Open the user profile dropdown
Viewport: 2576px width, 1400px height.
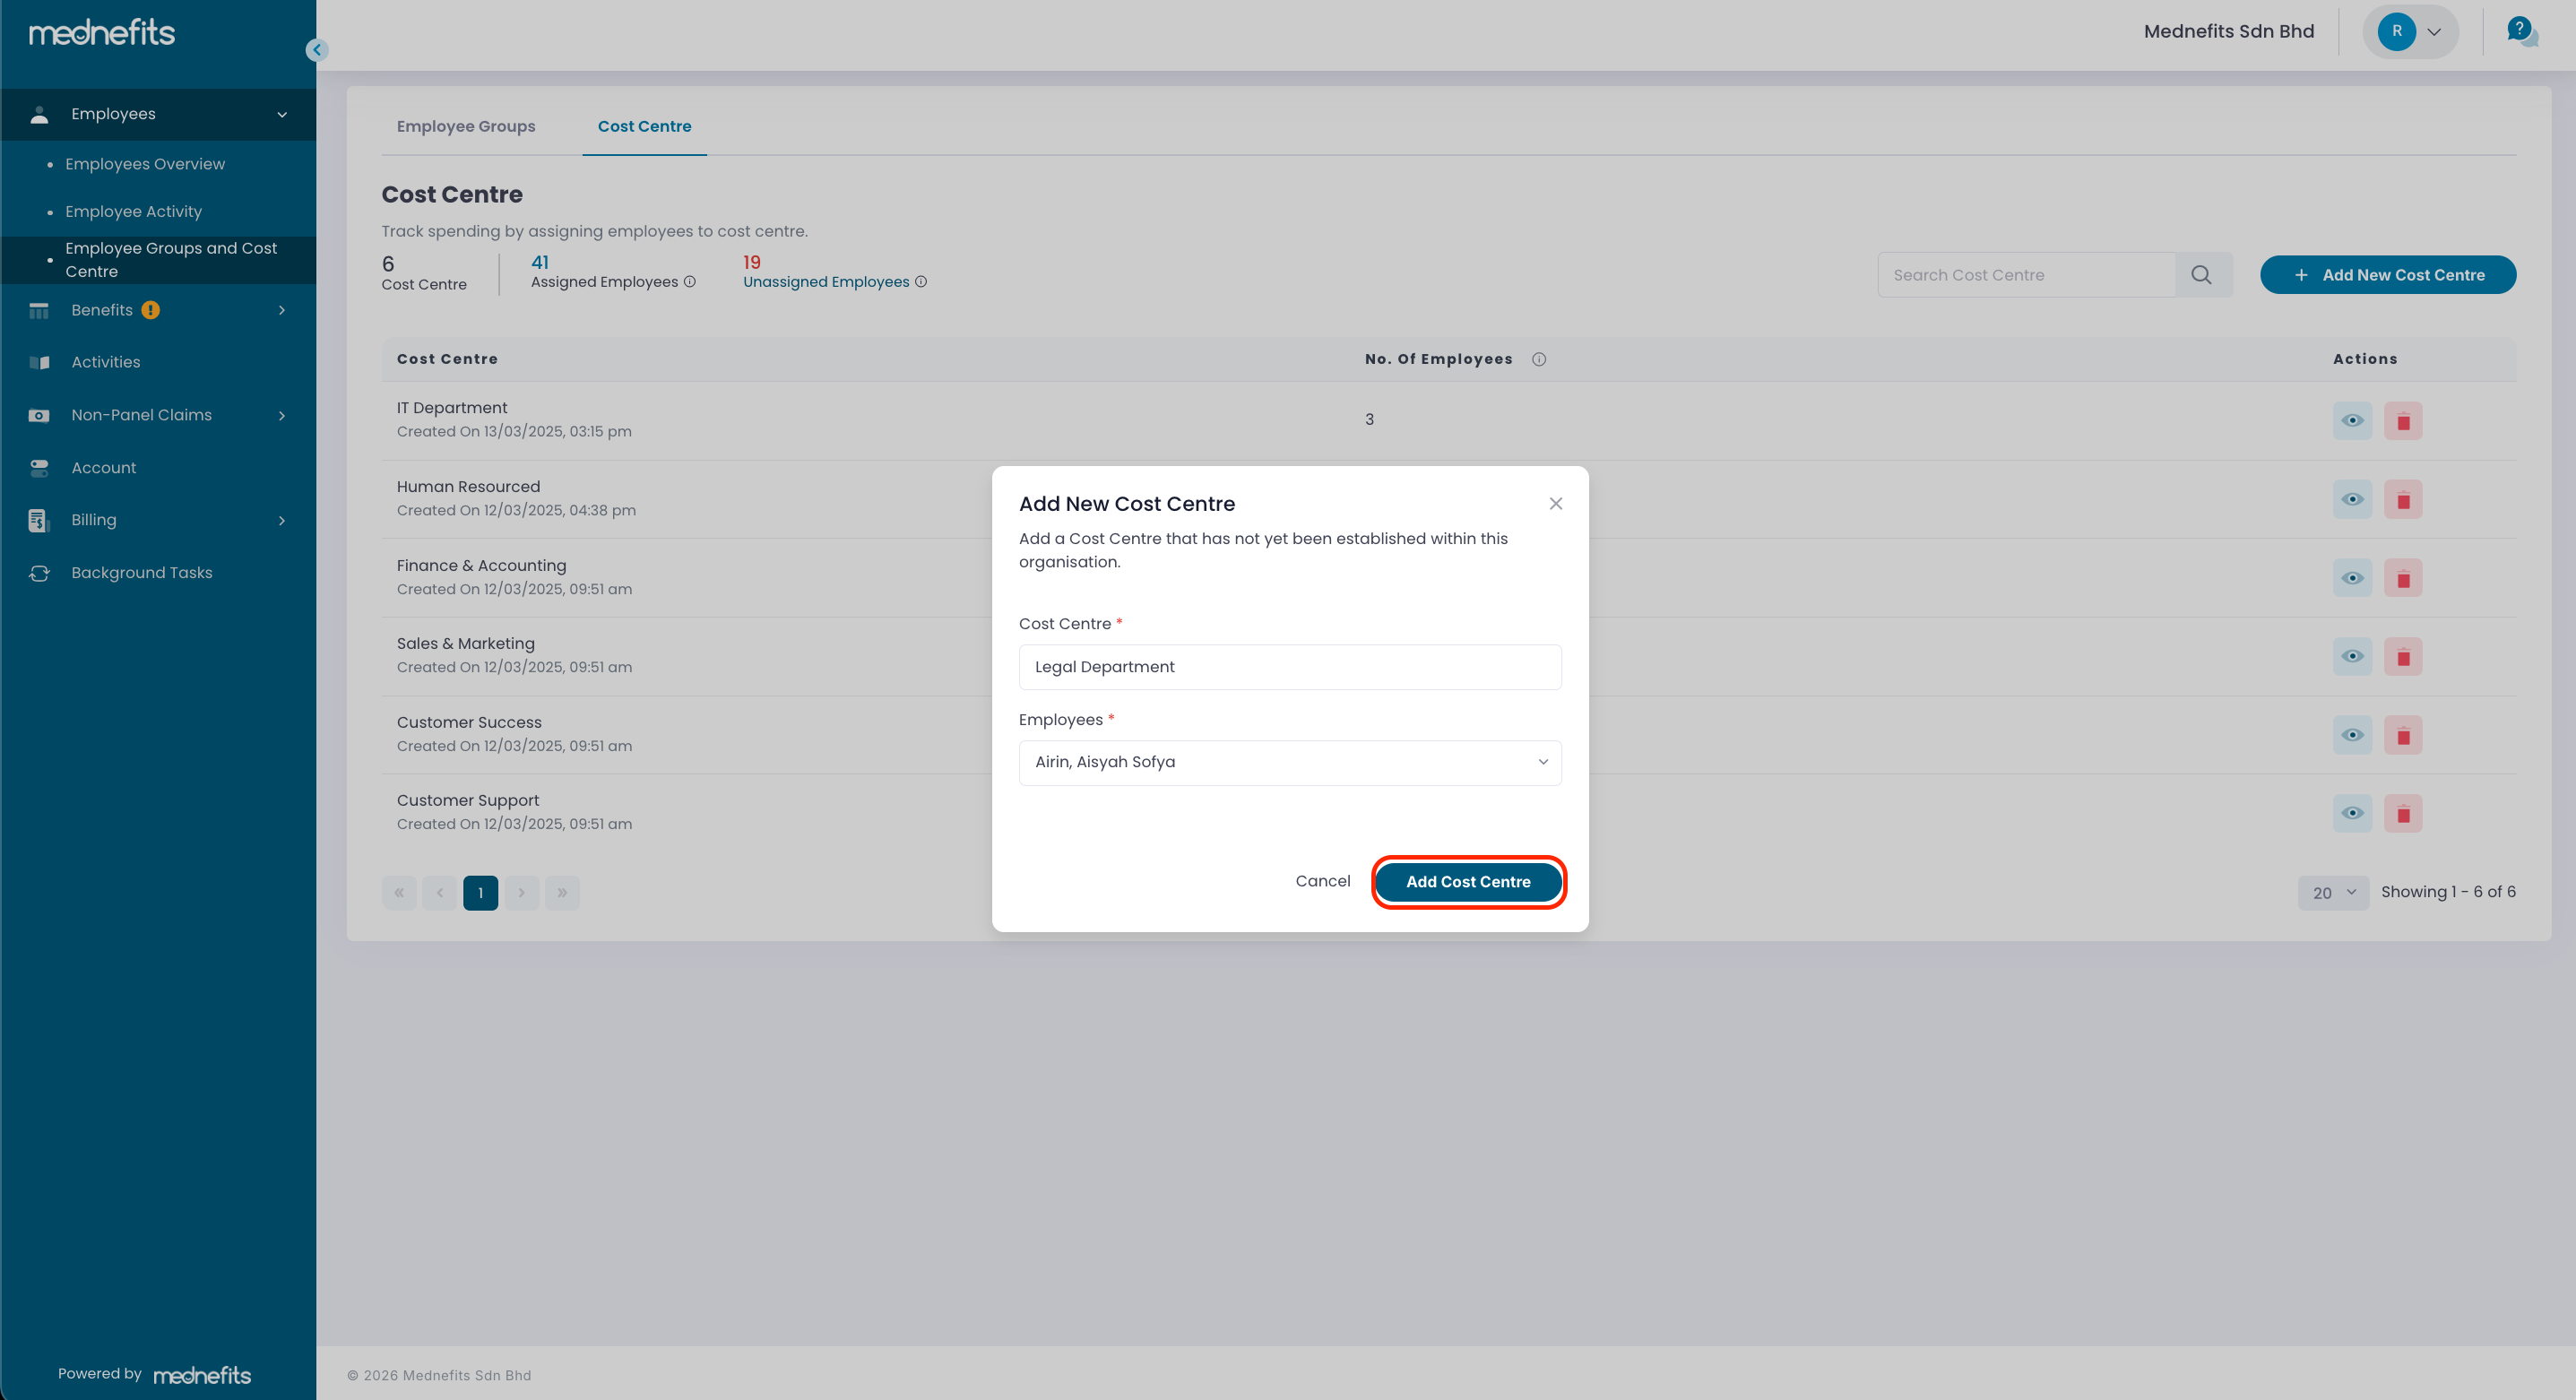coord(2410,31)
